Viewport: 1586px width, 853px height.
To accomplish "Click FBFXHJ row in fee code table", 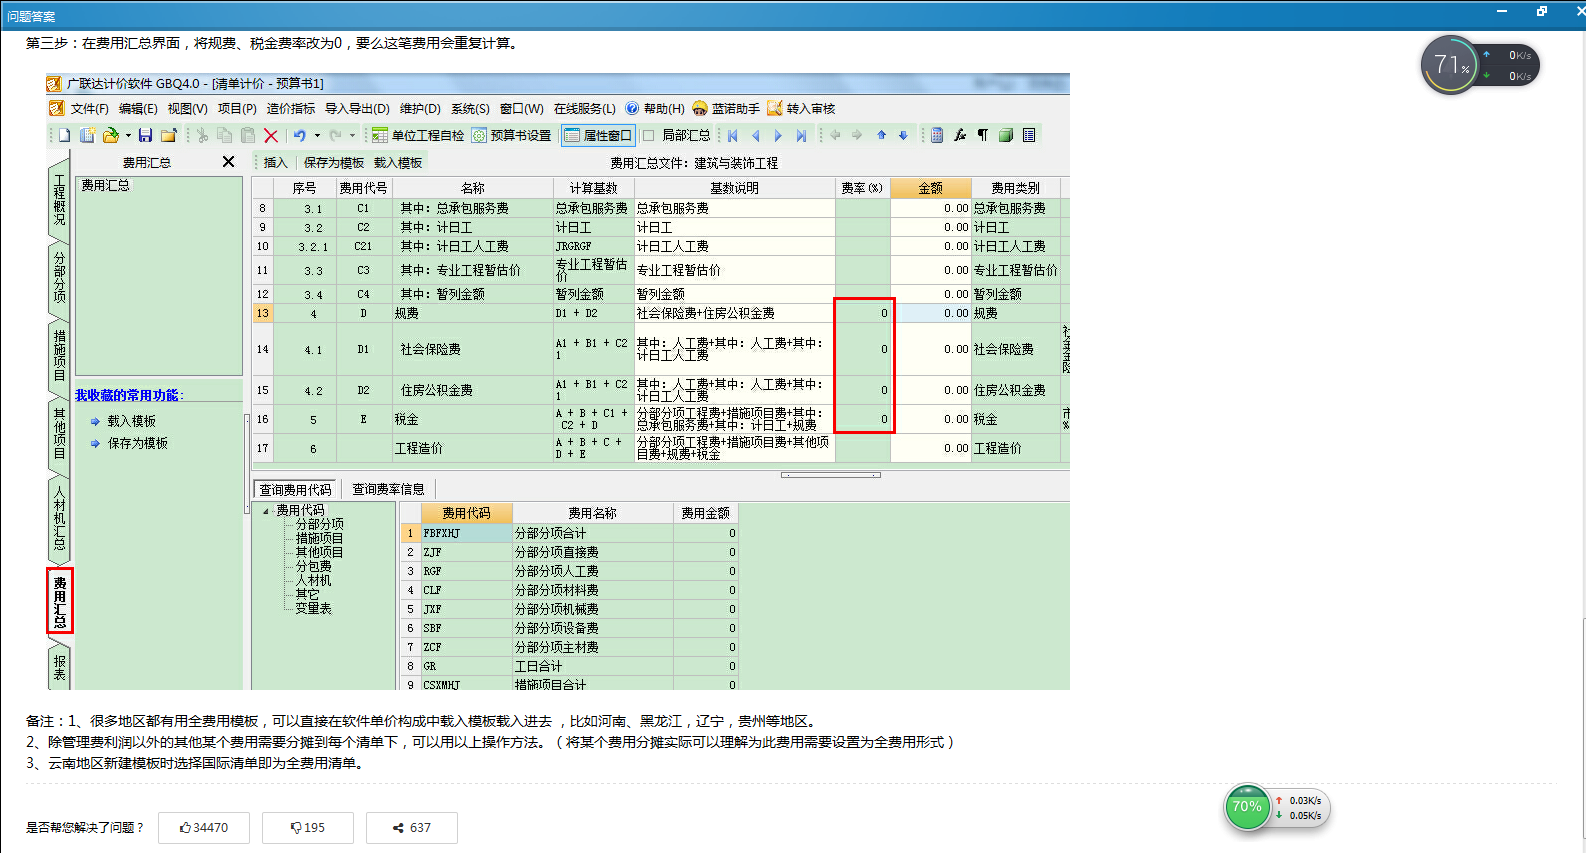I will tap(570, 533).
